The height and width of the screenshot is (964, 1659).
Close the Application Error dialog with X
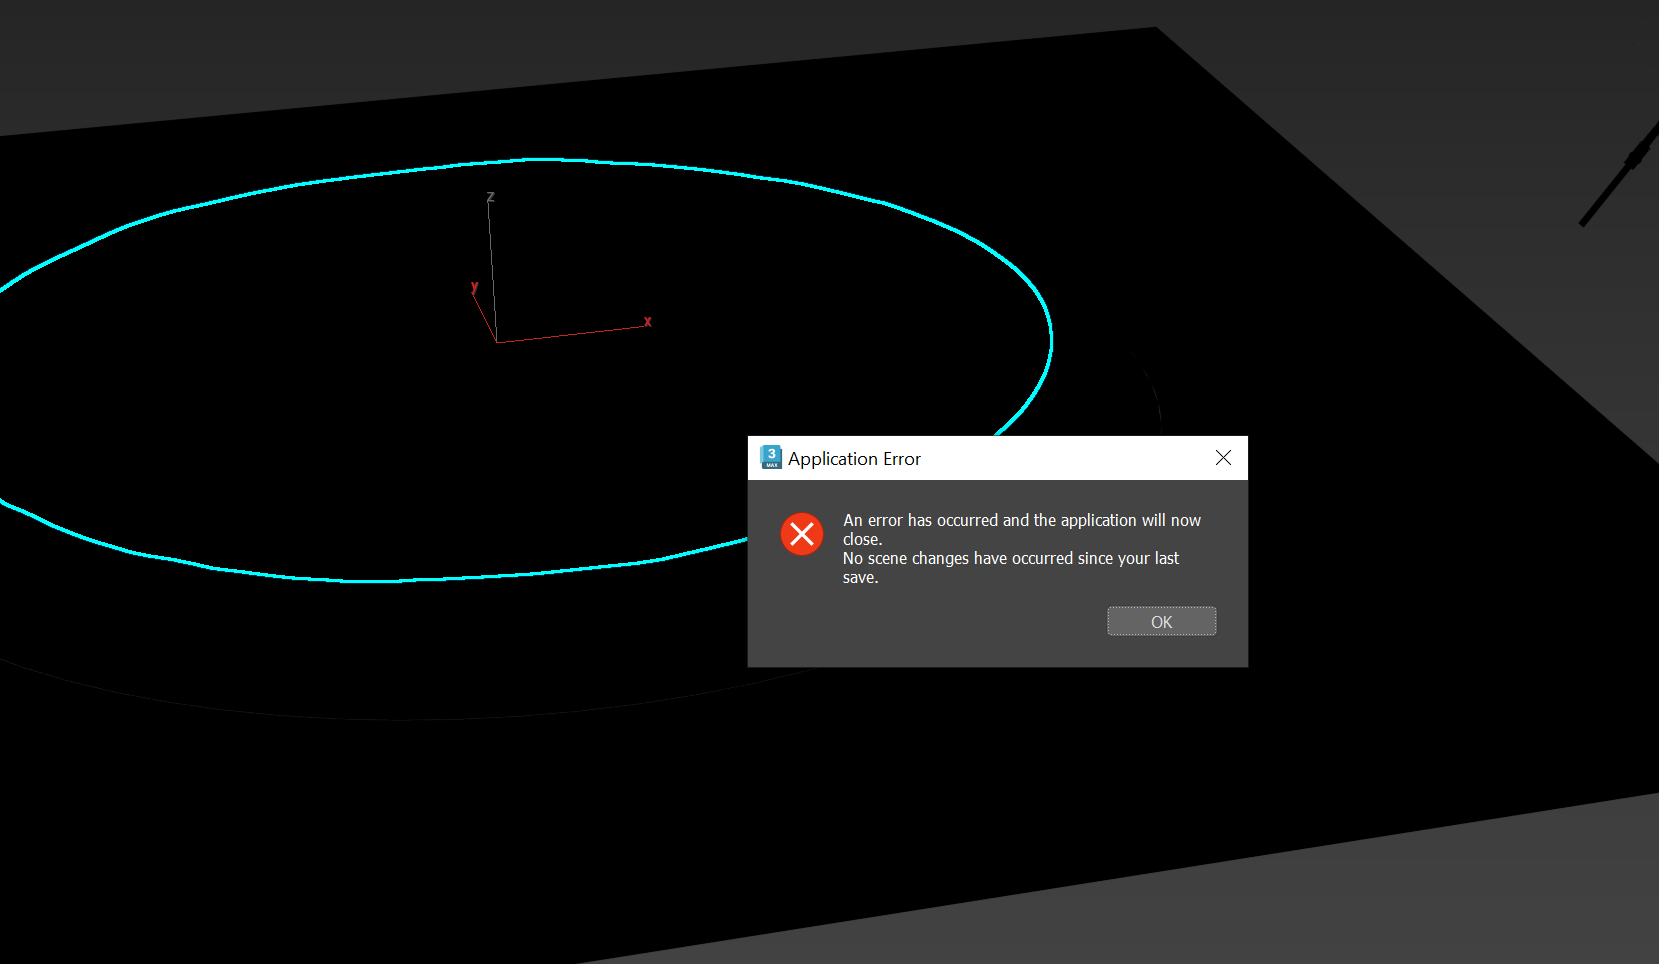coord(1223,458)
